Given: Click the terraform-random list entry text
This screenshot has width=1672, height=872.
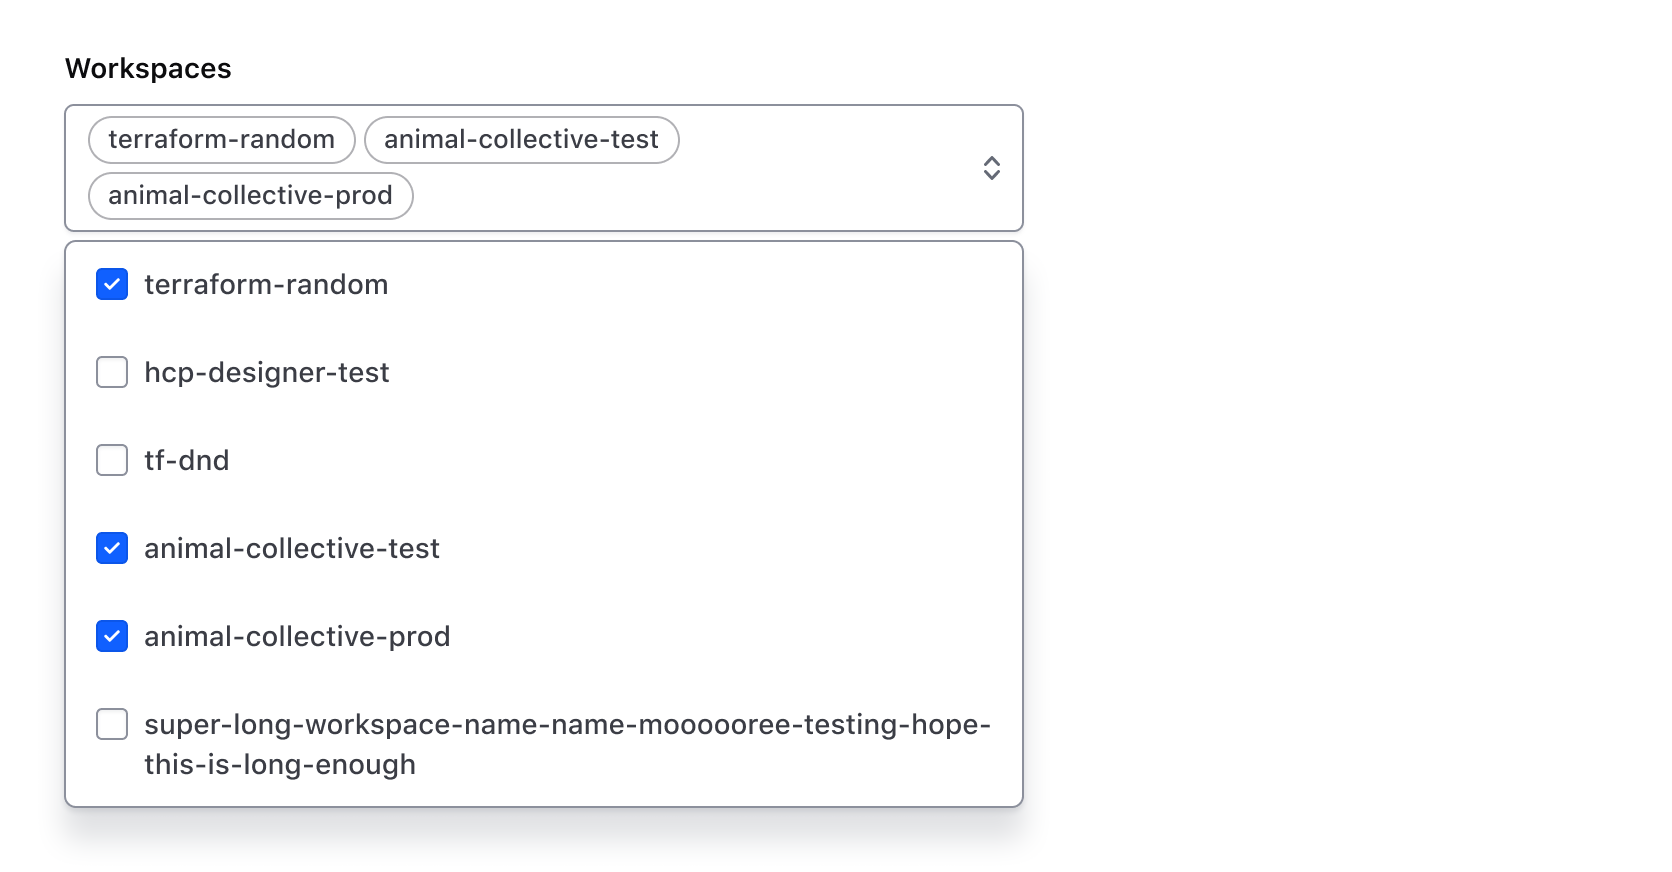Looking at the screenshot, I should point(266,284).
